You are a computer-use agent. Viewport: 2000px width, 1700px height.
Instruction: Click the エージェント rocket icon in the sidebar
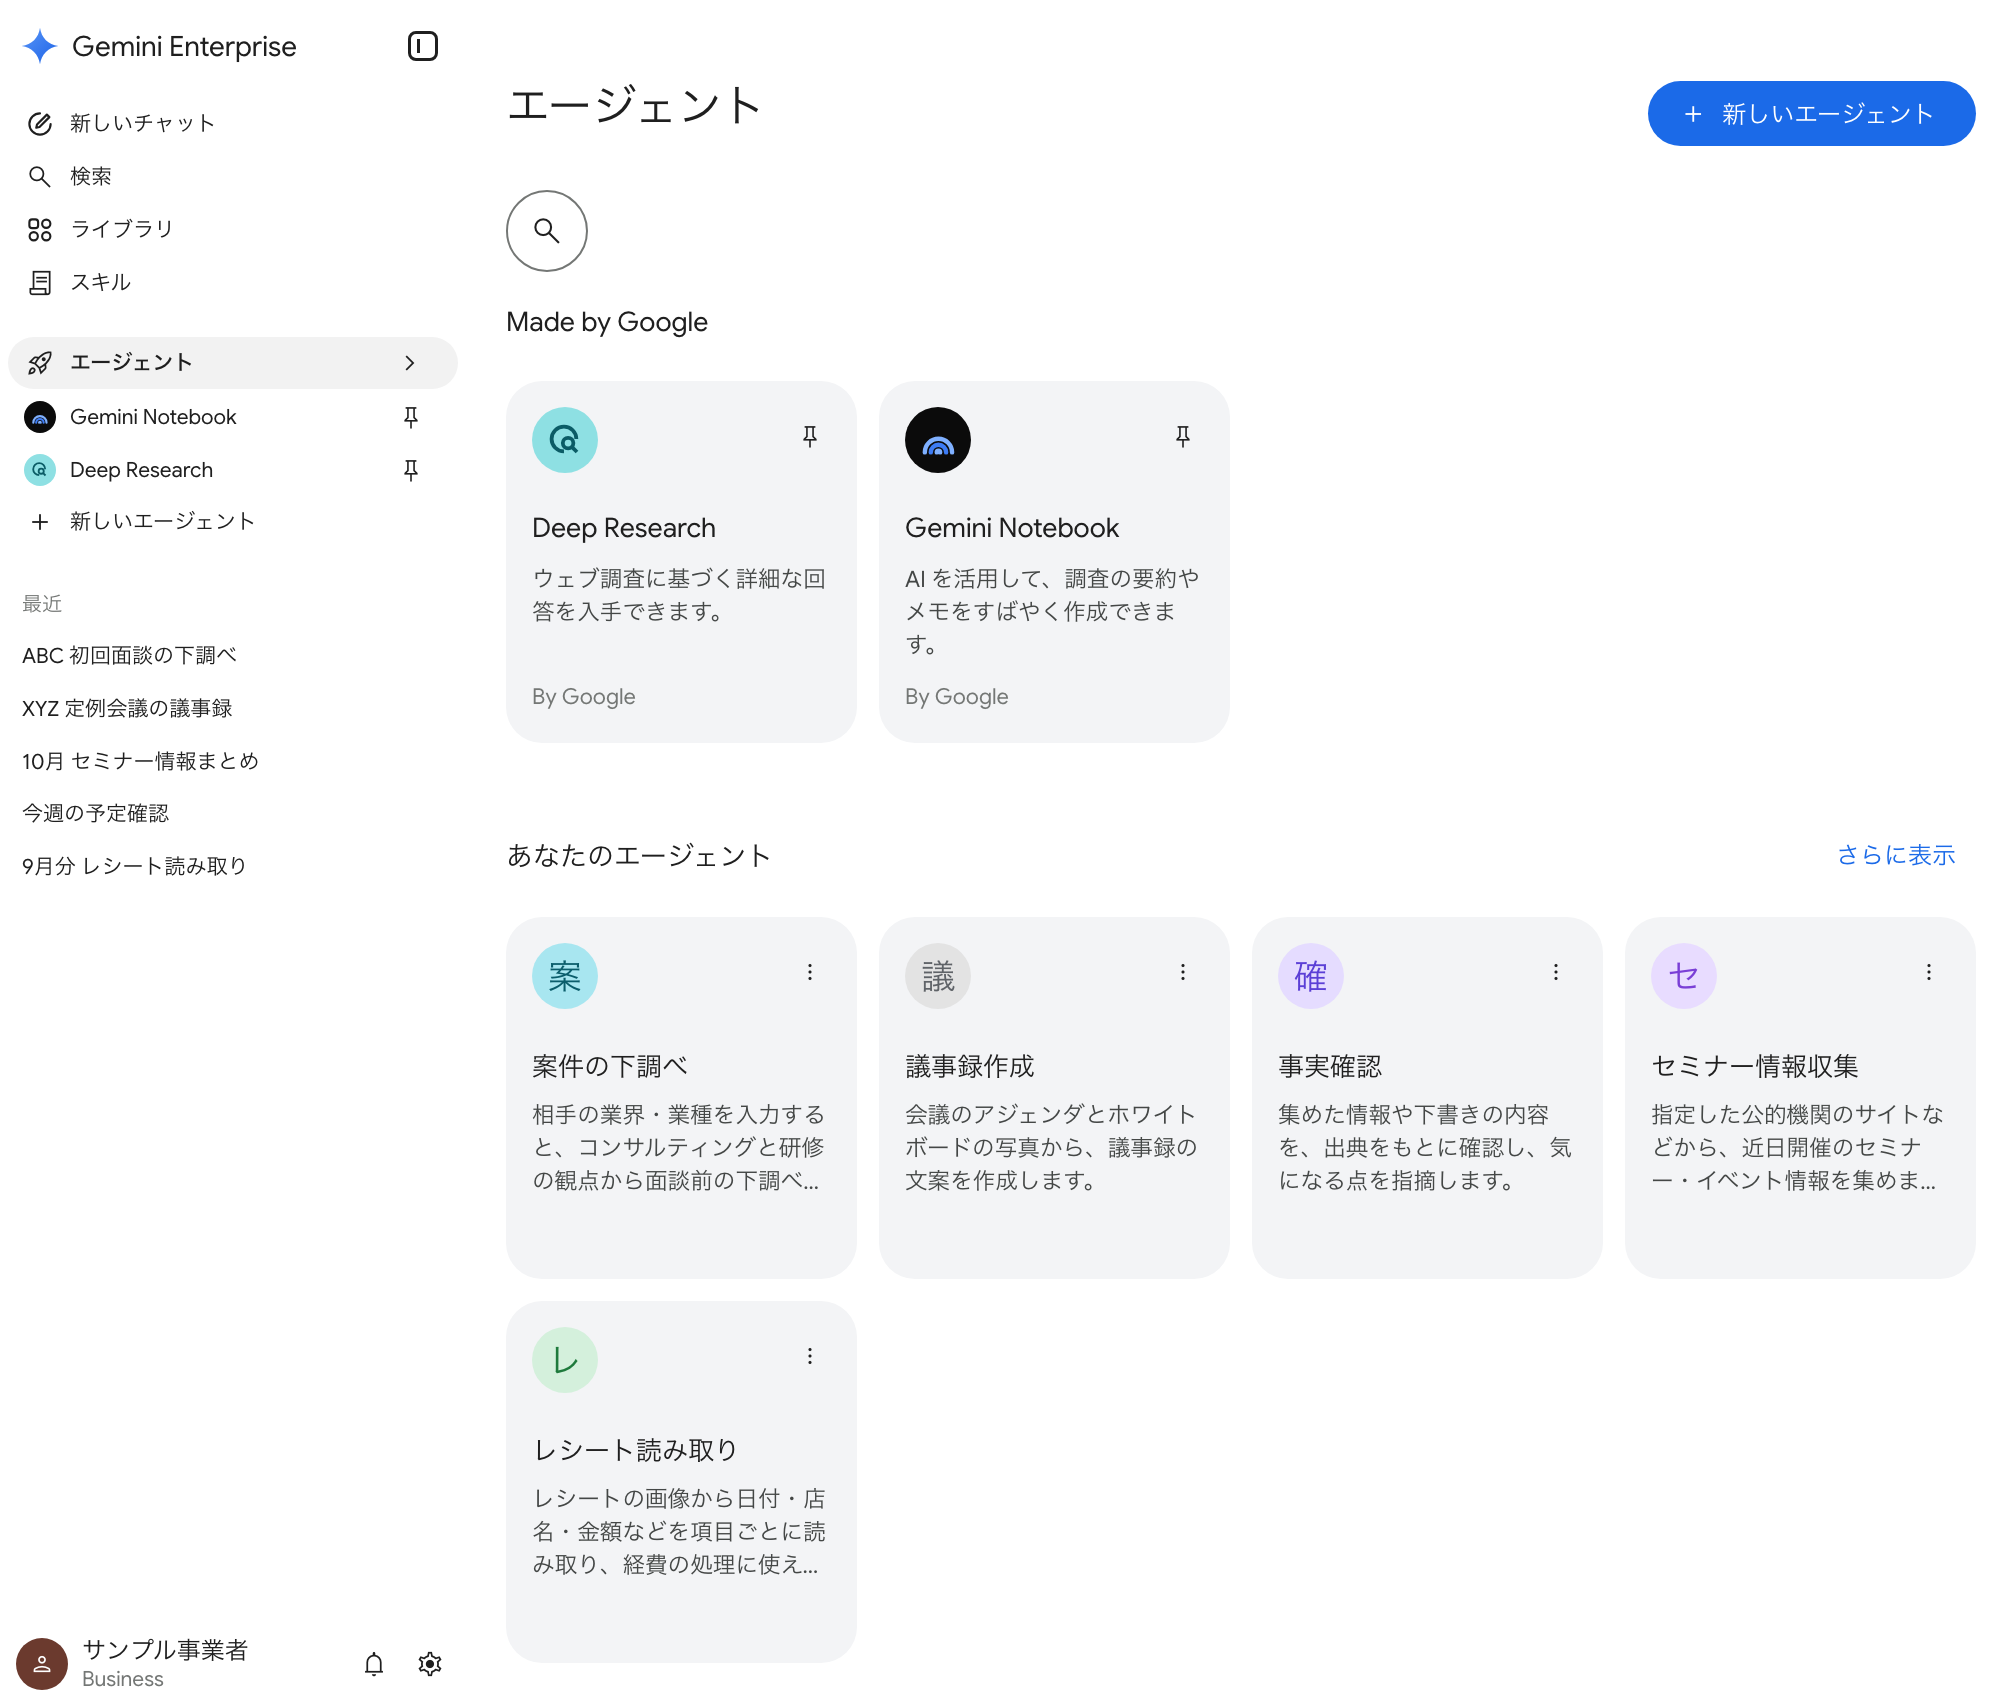click(x=40, y=363)
